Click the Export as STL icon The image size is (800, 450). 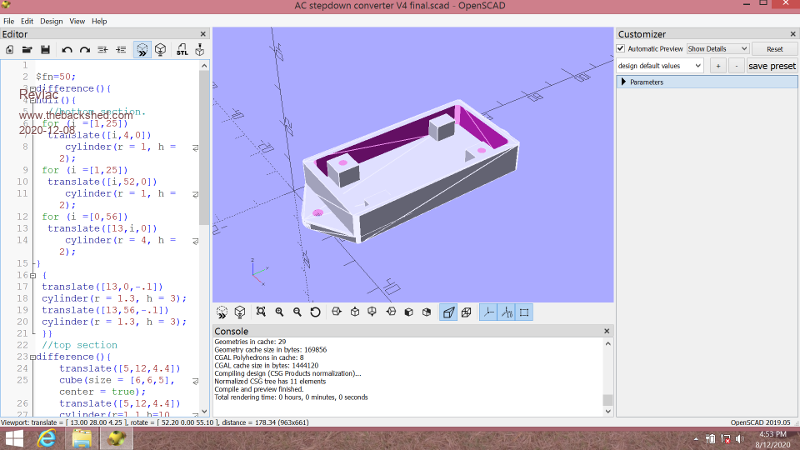pyautogui.click(x=182, y=49)
